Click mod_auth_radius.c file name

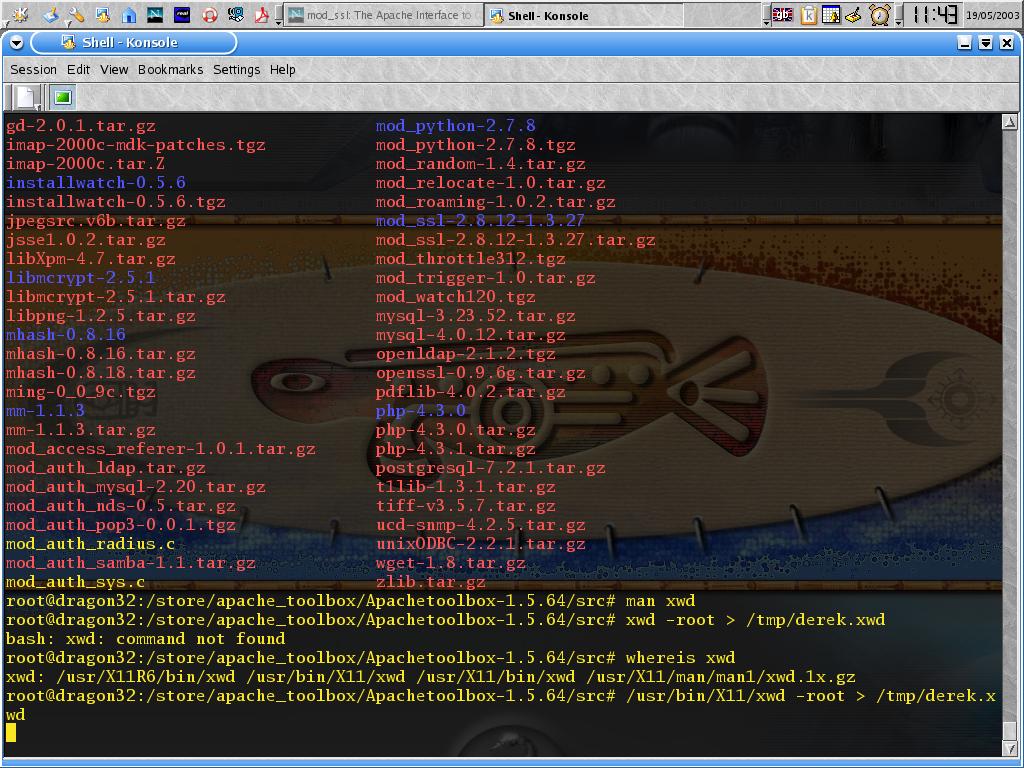[90, 544]
